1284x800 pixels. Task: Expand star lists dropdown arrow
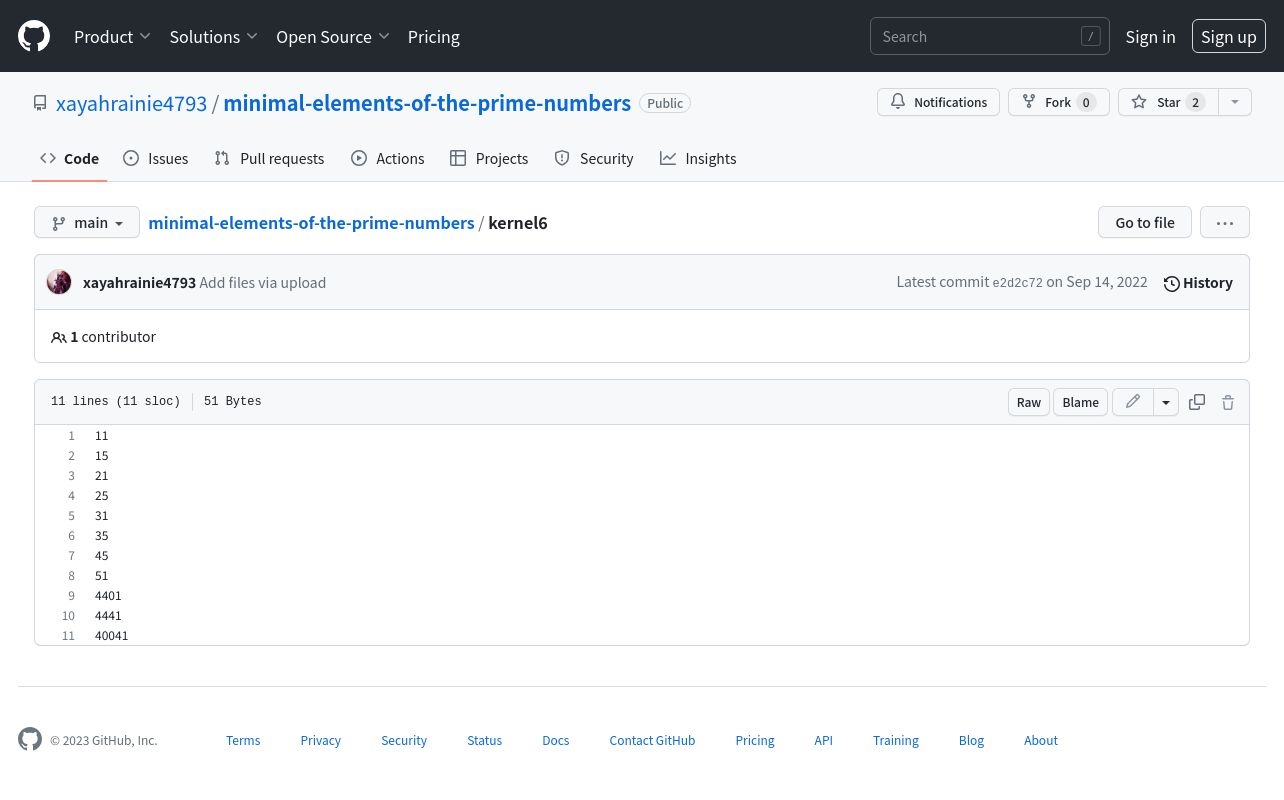pos(1235,102)
